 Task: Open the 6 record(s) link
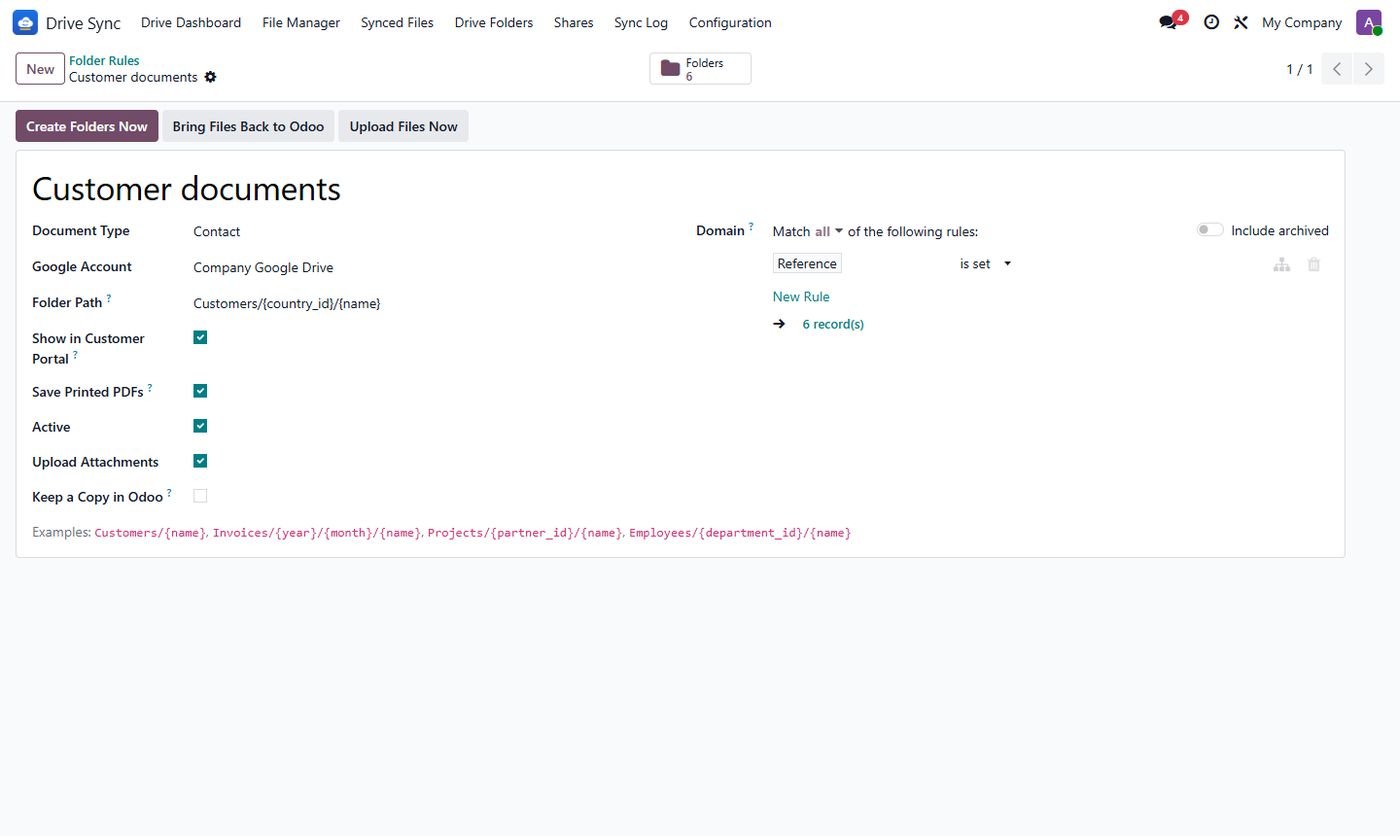coord(833,324)
